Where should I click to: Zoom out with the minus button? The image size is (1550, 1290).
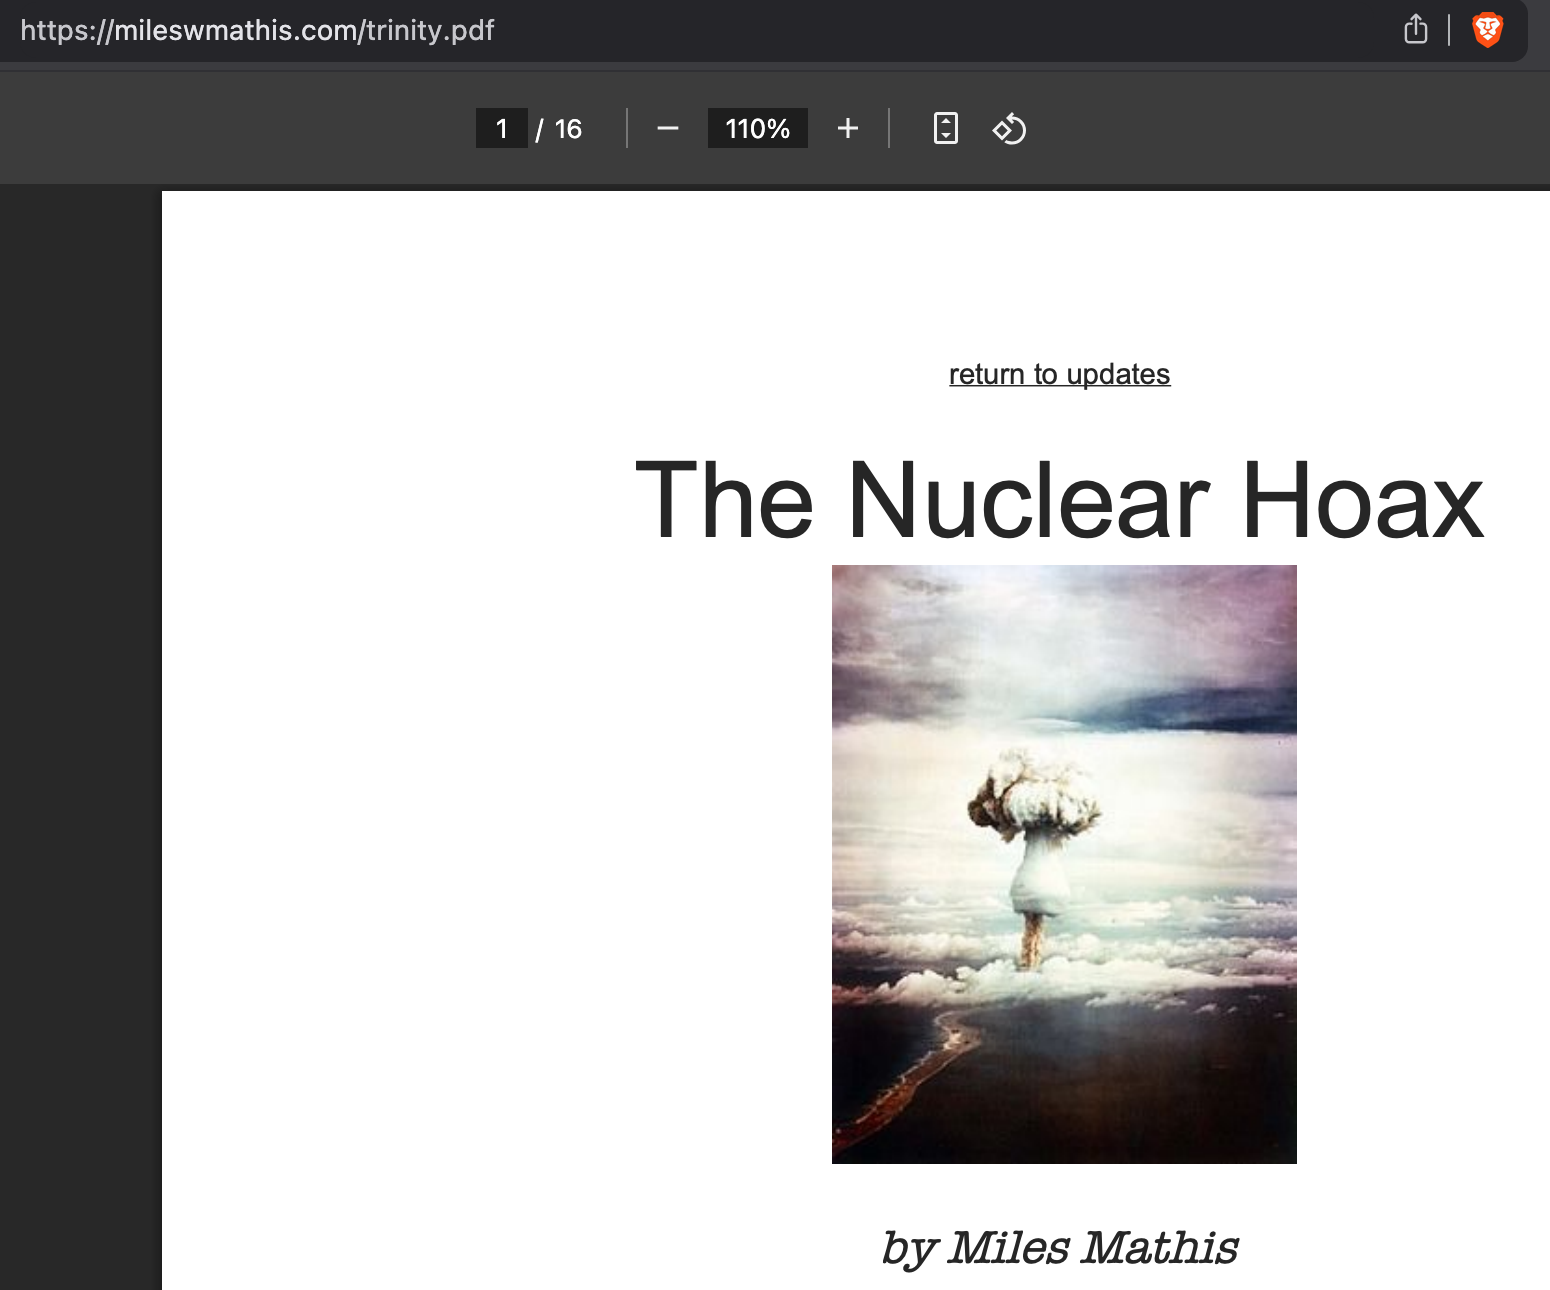tap(668, 129)
